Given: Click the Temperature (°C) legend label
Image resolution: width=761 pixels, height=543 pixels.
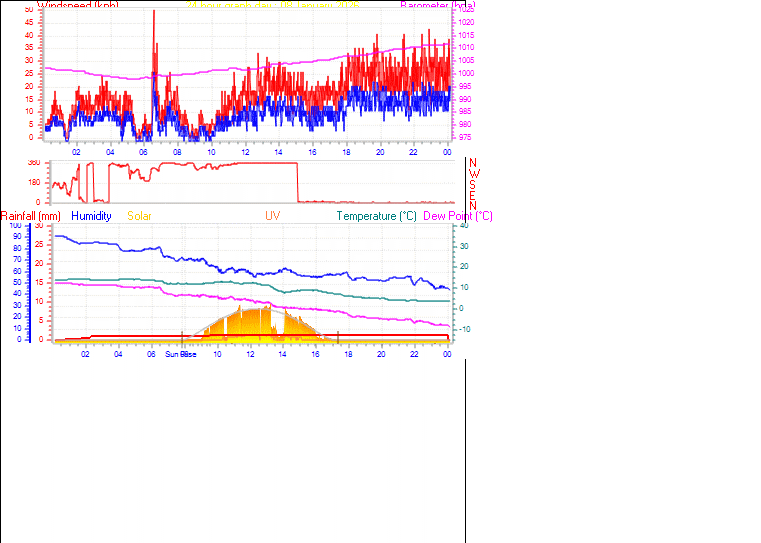Looking at the screenshot, I should tap(376, 216).
